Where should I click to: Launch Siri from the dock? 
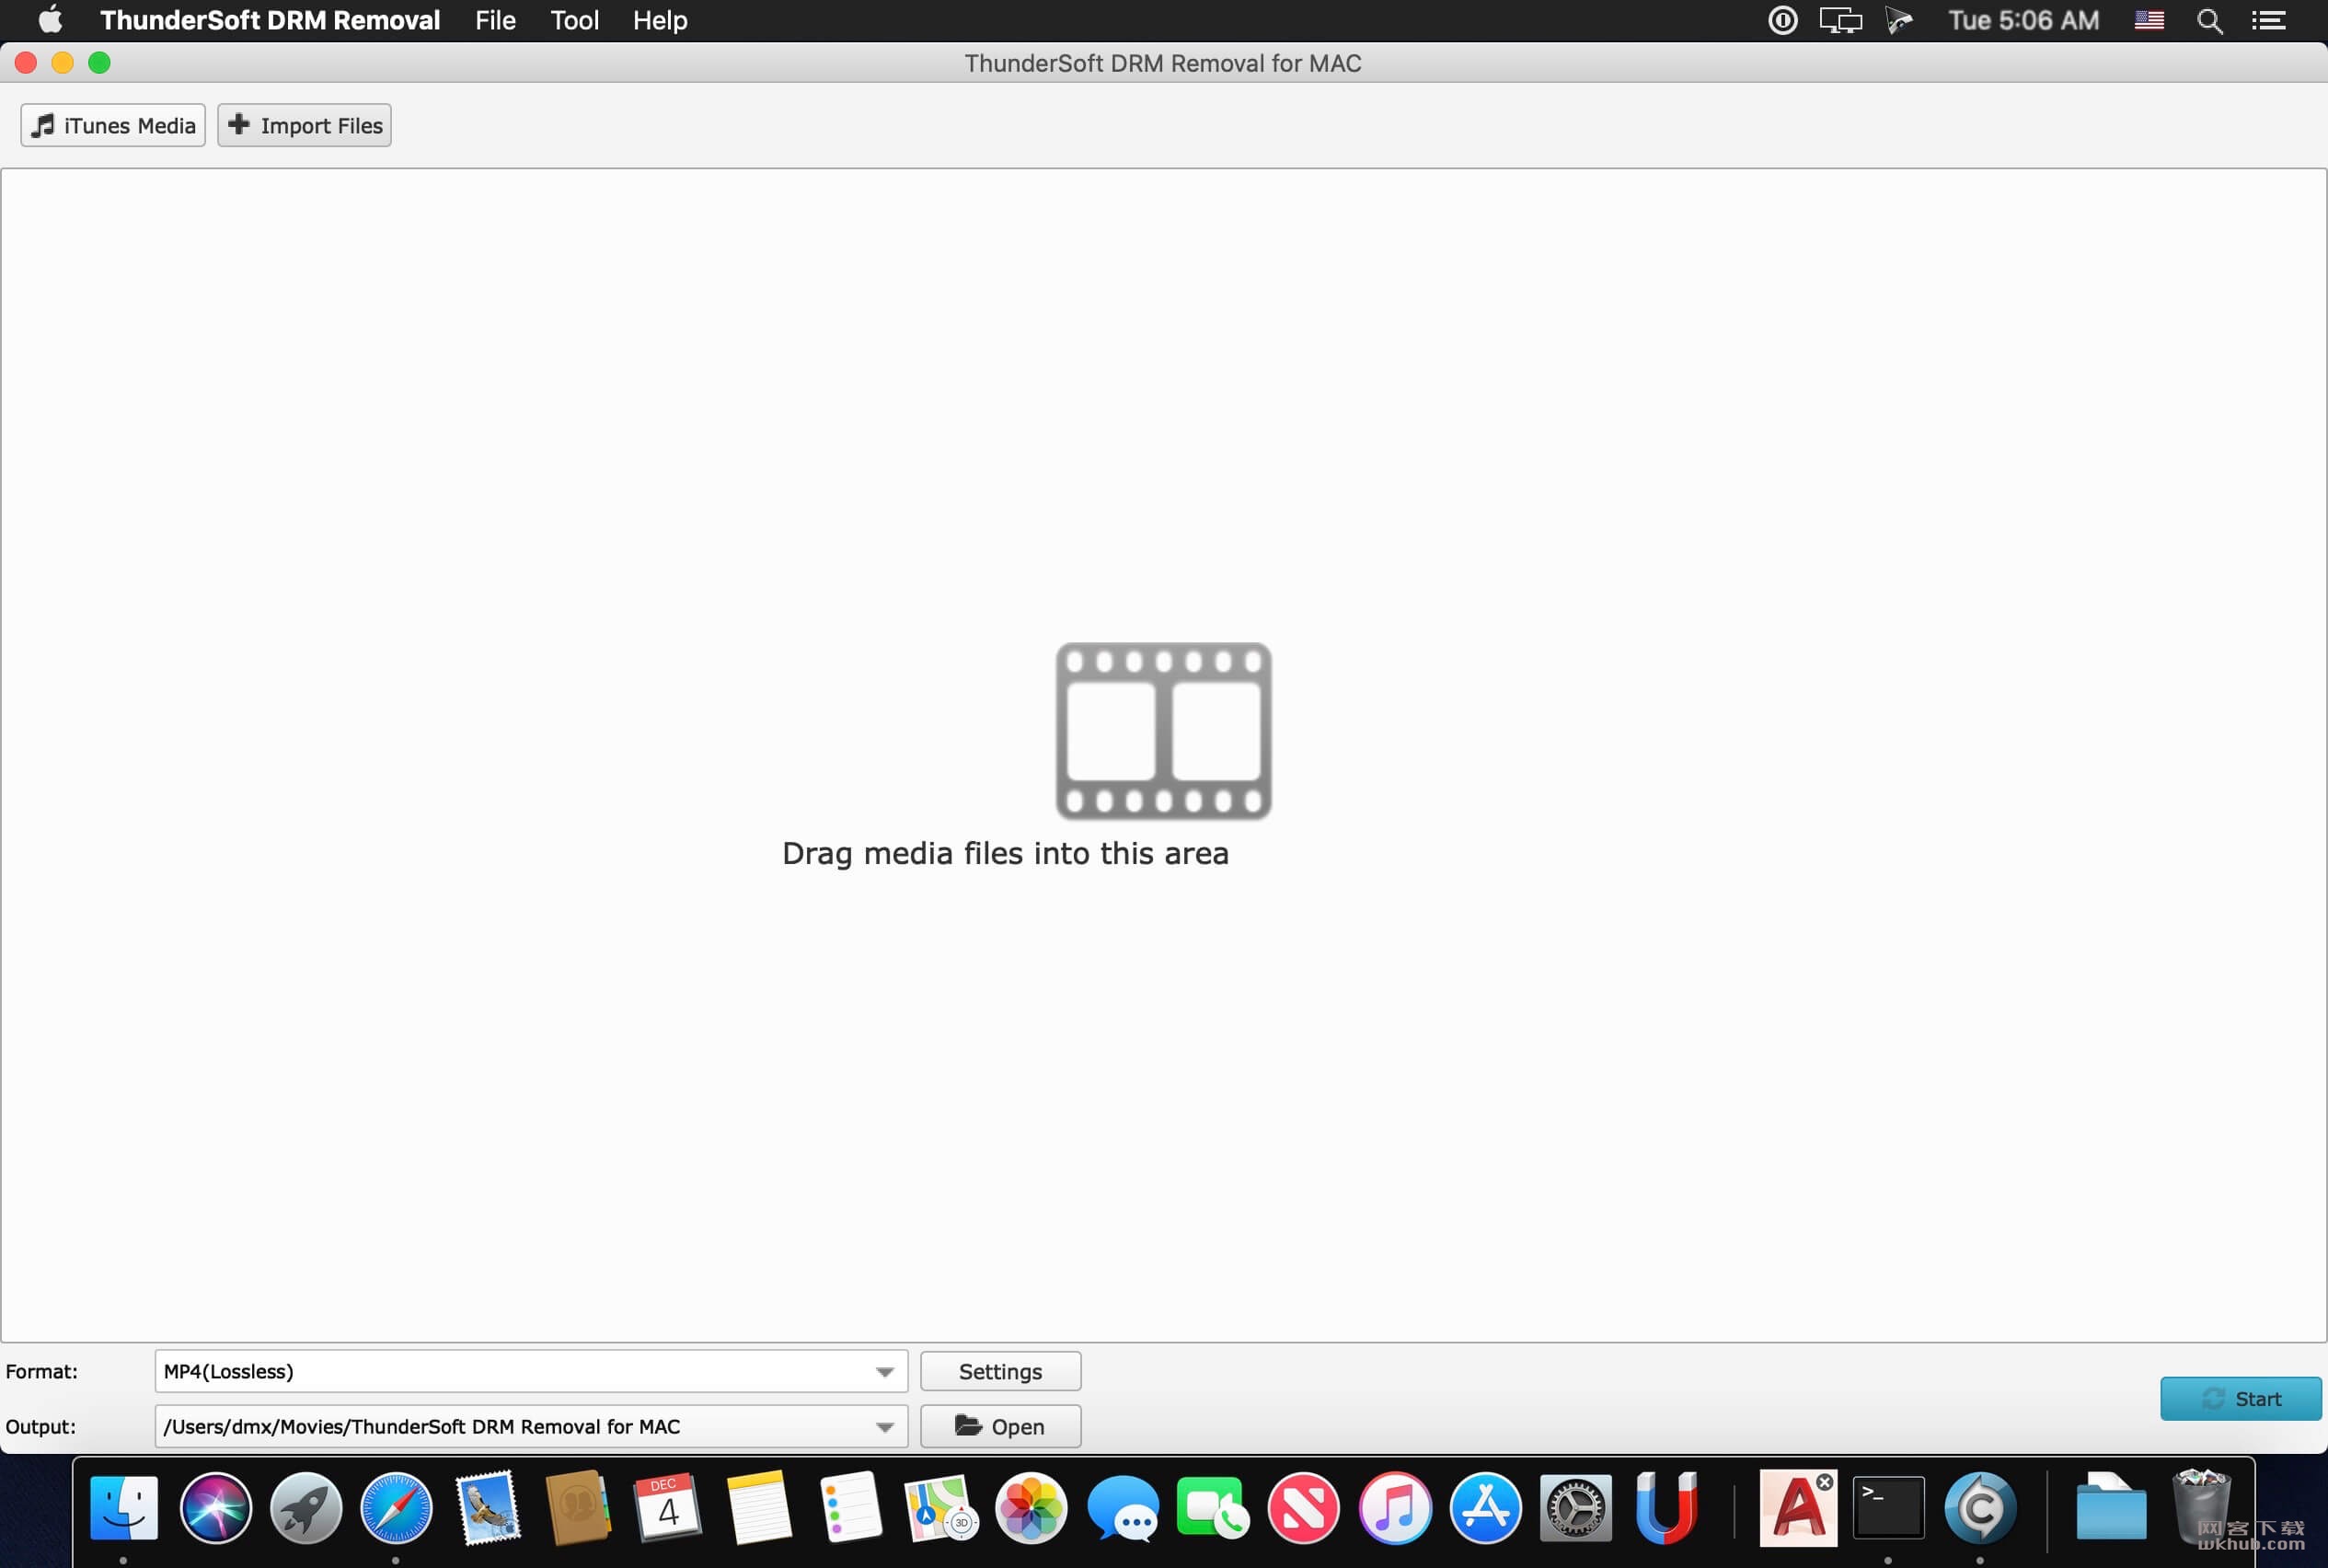pyautogui.click(x=215, y=1507)
